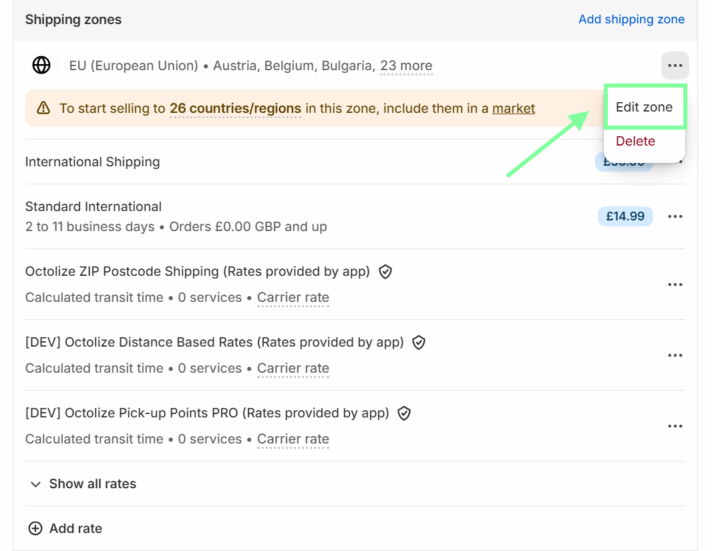Select Edit zone from the menu

[644, 107]
